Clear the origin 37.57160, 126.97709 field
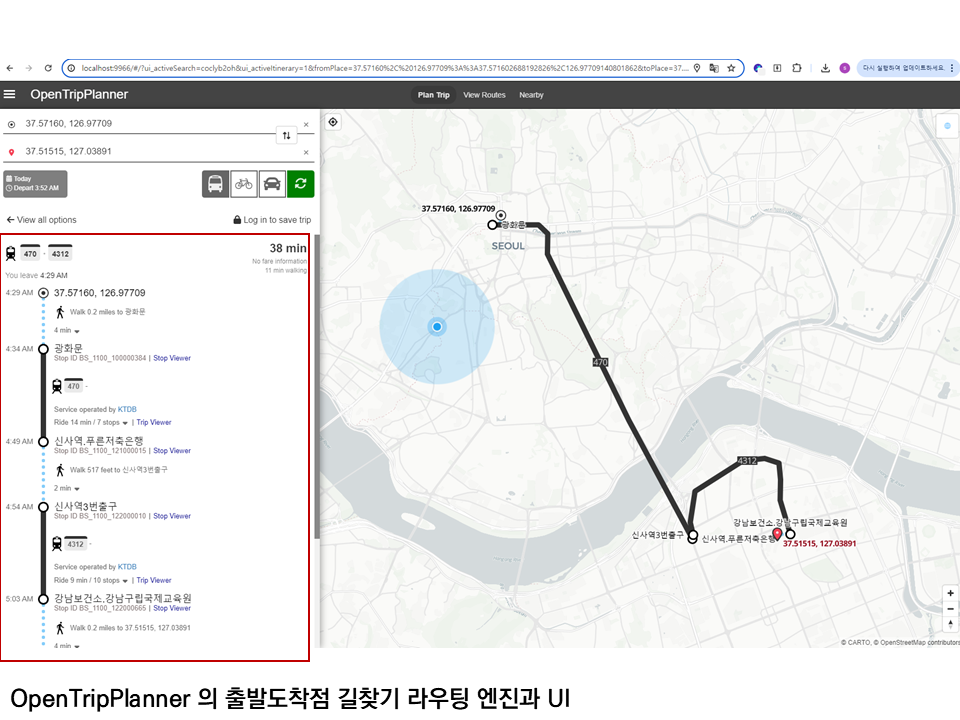This screenshot has height=720, width=960. click(306, 124)
